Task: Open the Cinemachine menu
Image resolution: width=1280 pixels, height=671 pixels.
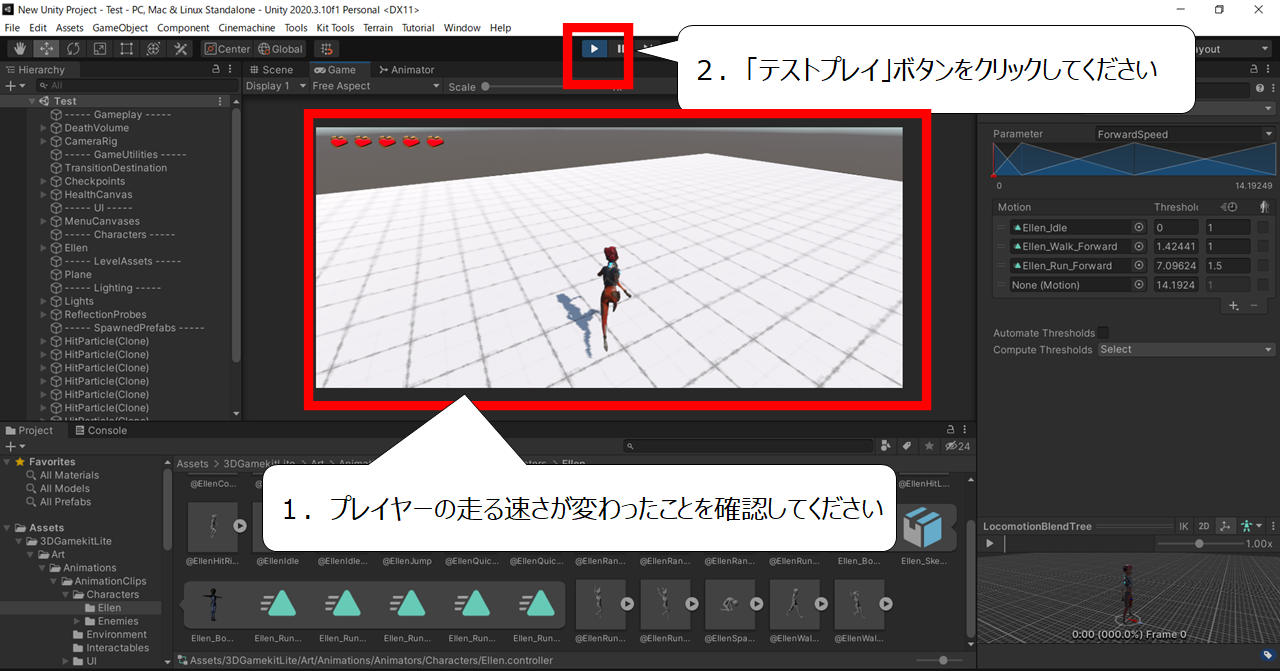Action: tap(248, 28)
